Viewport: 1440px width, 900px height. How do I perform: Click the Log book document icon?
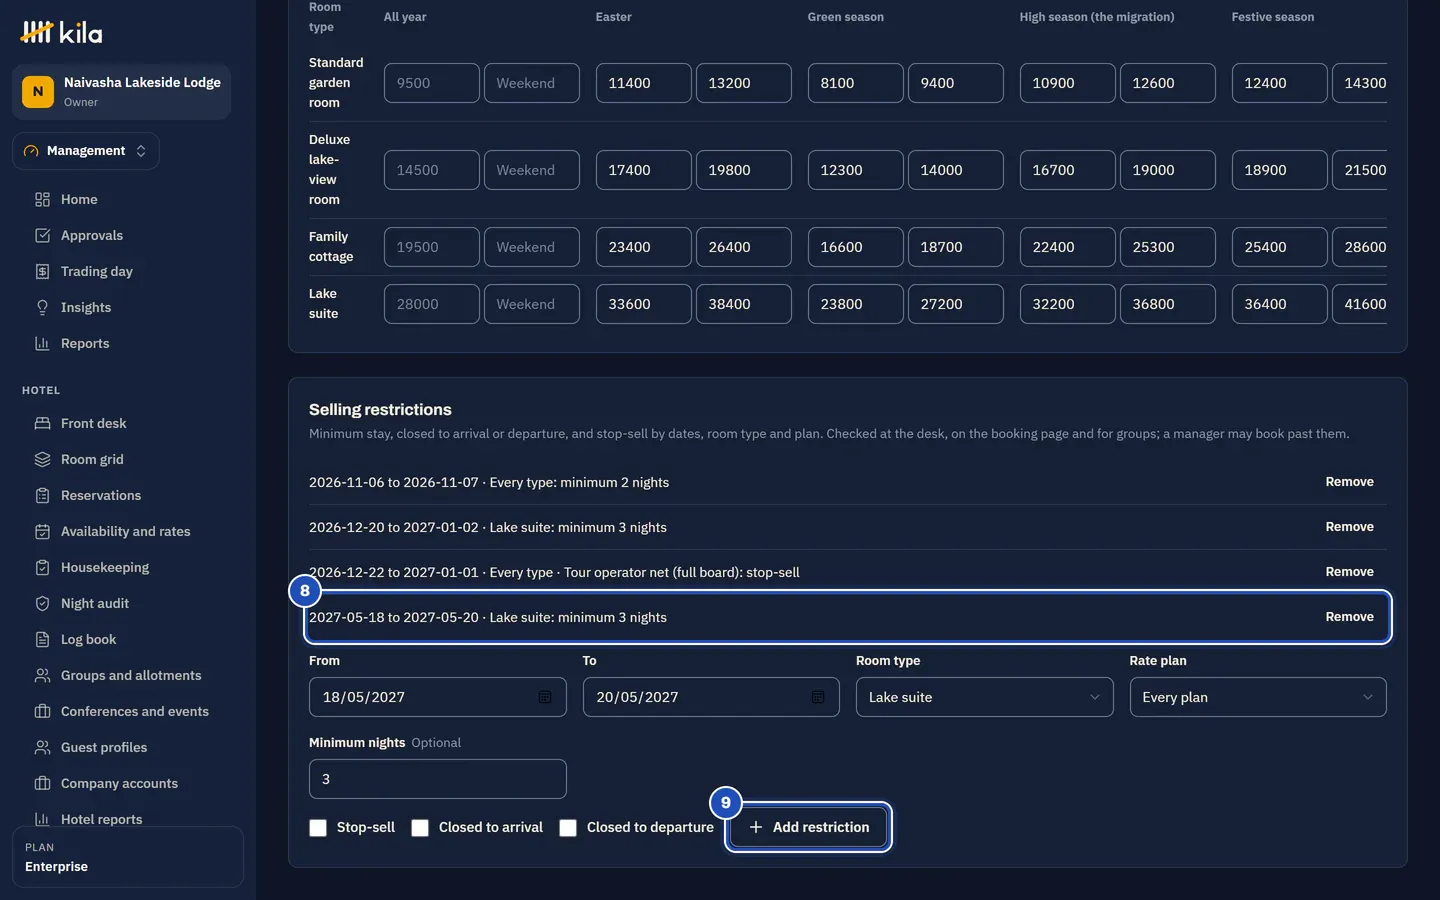pos(42,639)
